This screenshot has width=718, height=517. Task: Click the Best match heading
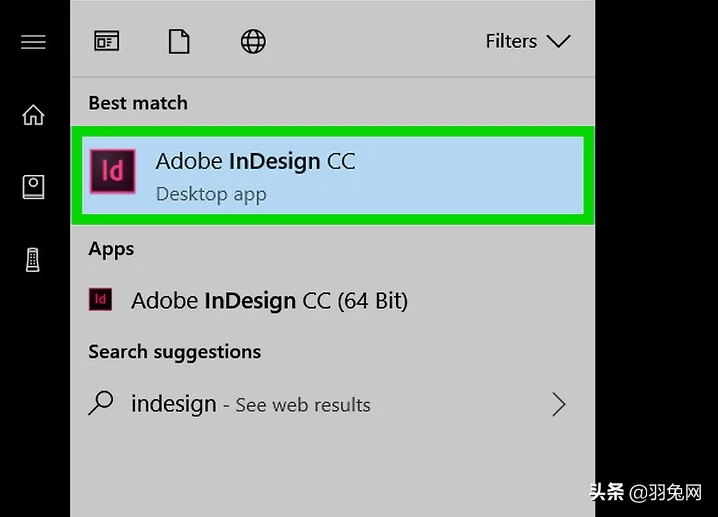(x=138, y=103)
